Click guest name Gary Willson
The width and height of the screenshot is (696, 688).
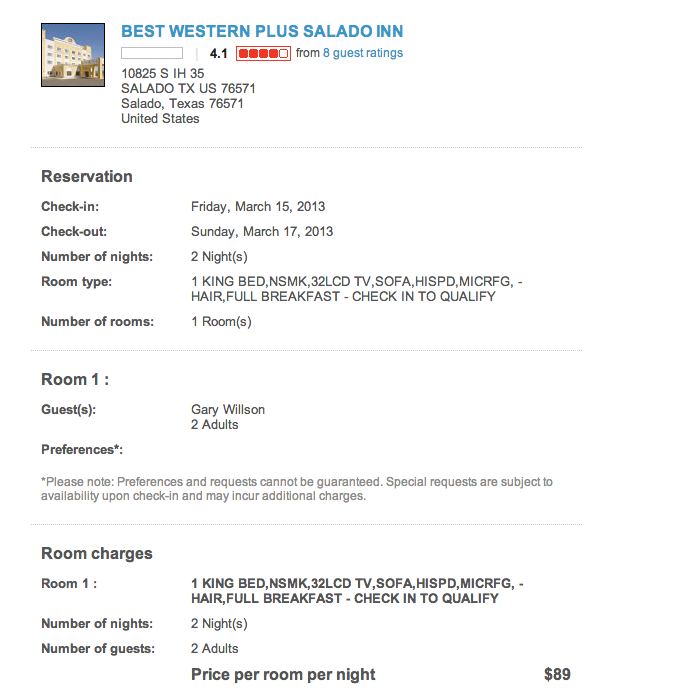click(x=228, y=409)
